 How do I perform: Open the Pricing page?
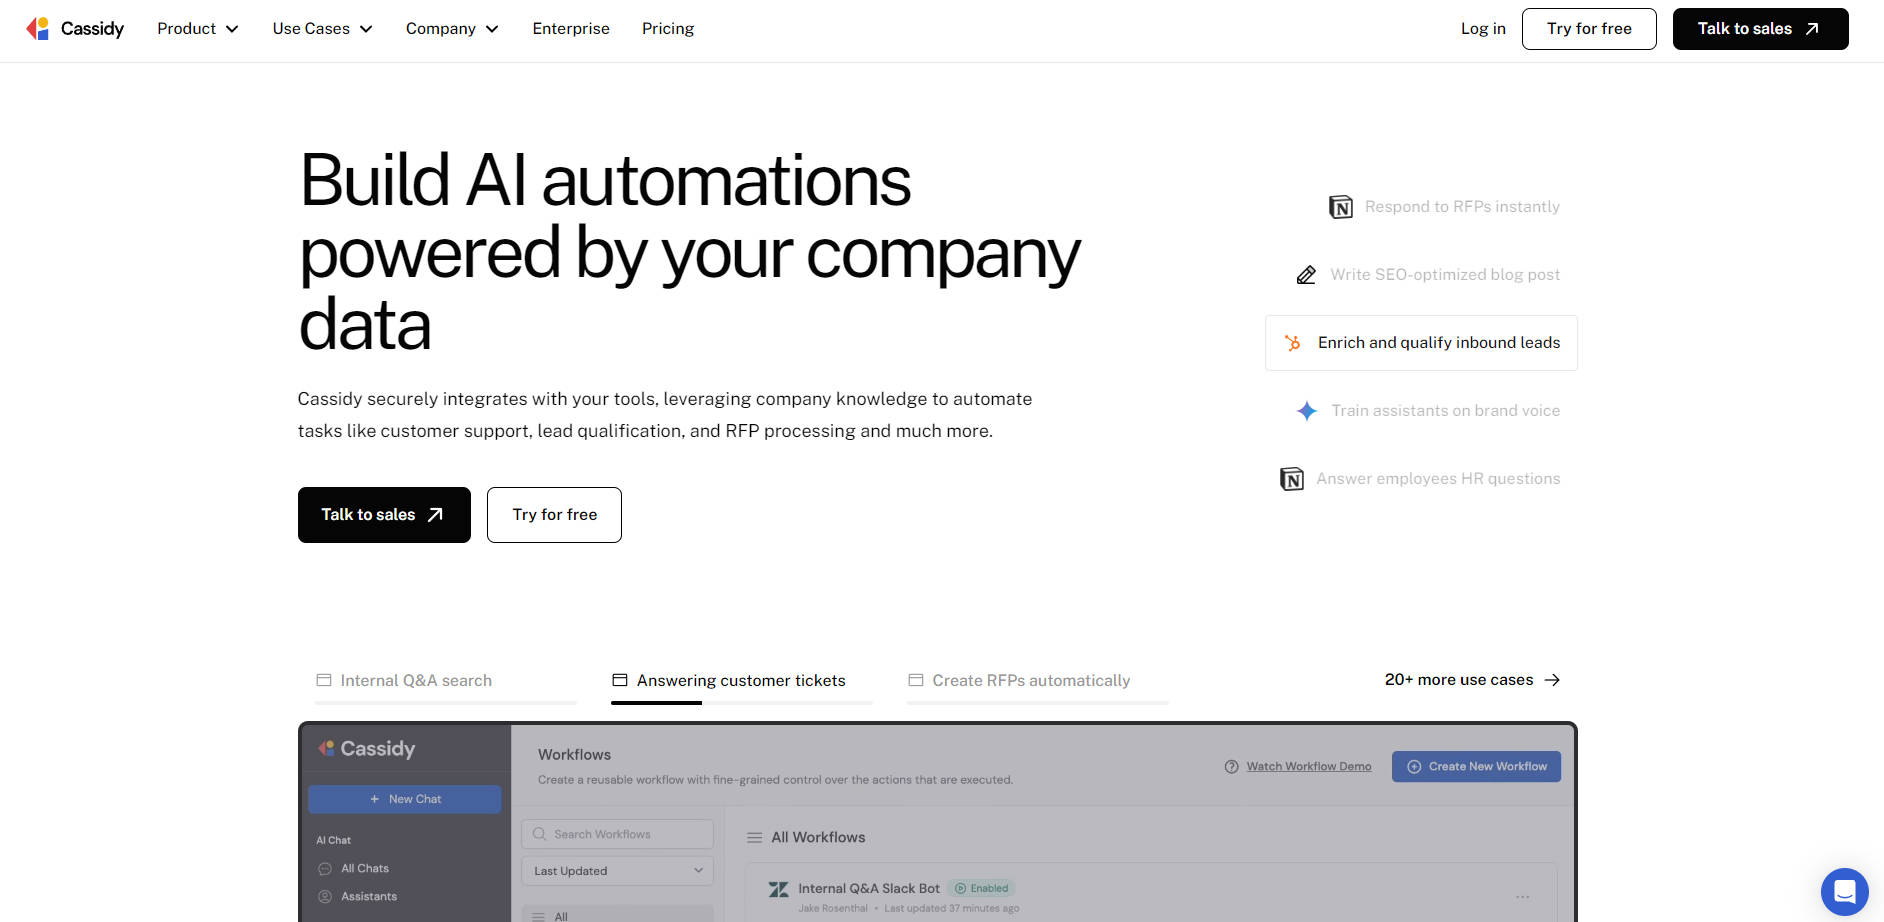[668, 29]
